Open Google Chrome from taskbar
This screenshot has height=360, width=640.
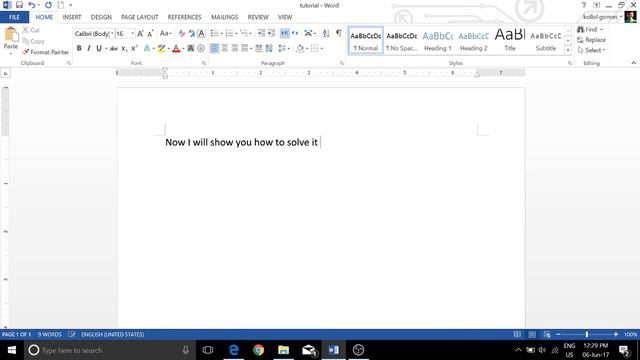[x=258, y=350]
